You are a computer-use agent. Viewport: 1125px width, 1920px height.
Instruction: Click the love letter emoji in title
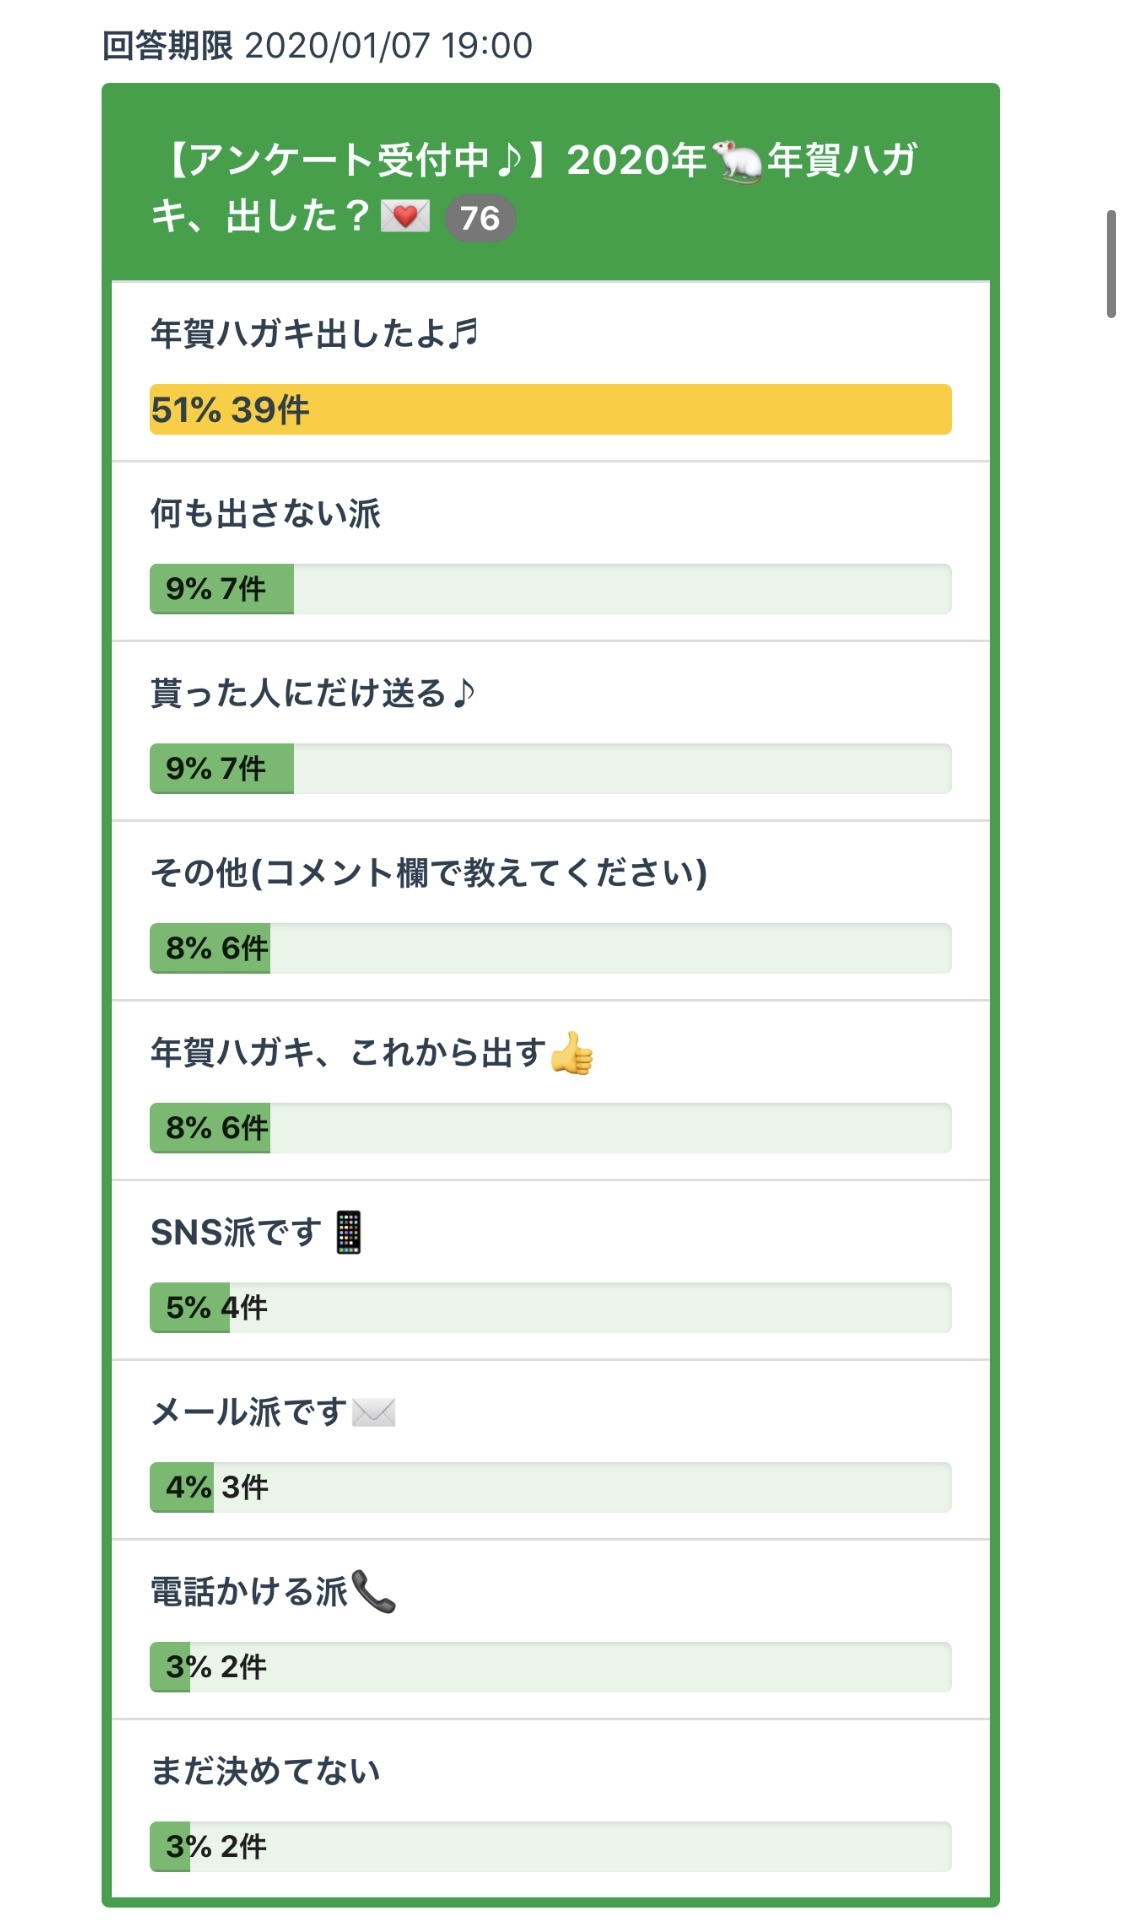(x=405, y=216)
